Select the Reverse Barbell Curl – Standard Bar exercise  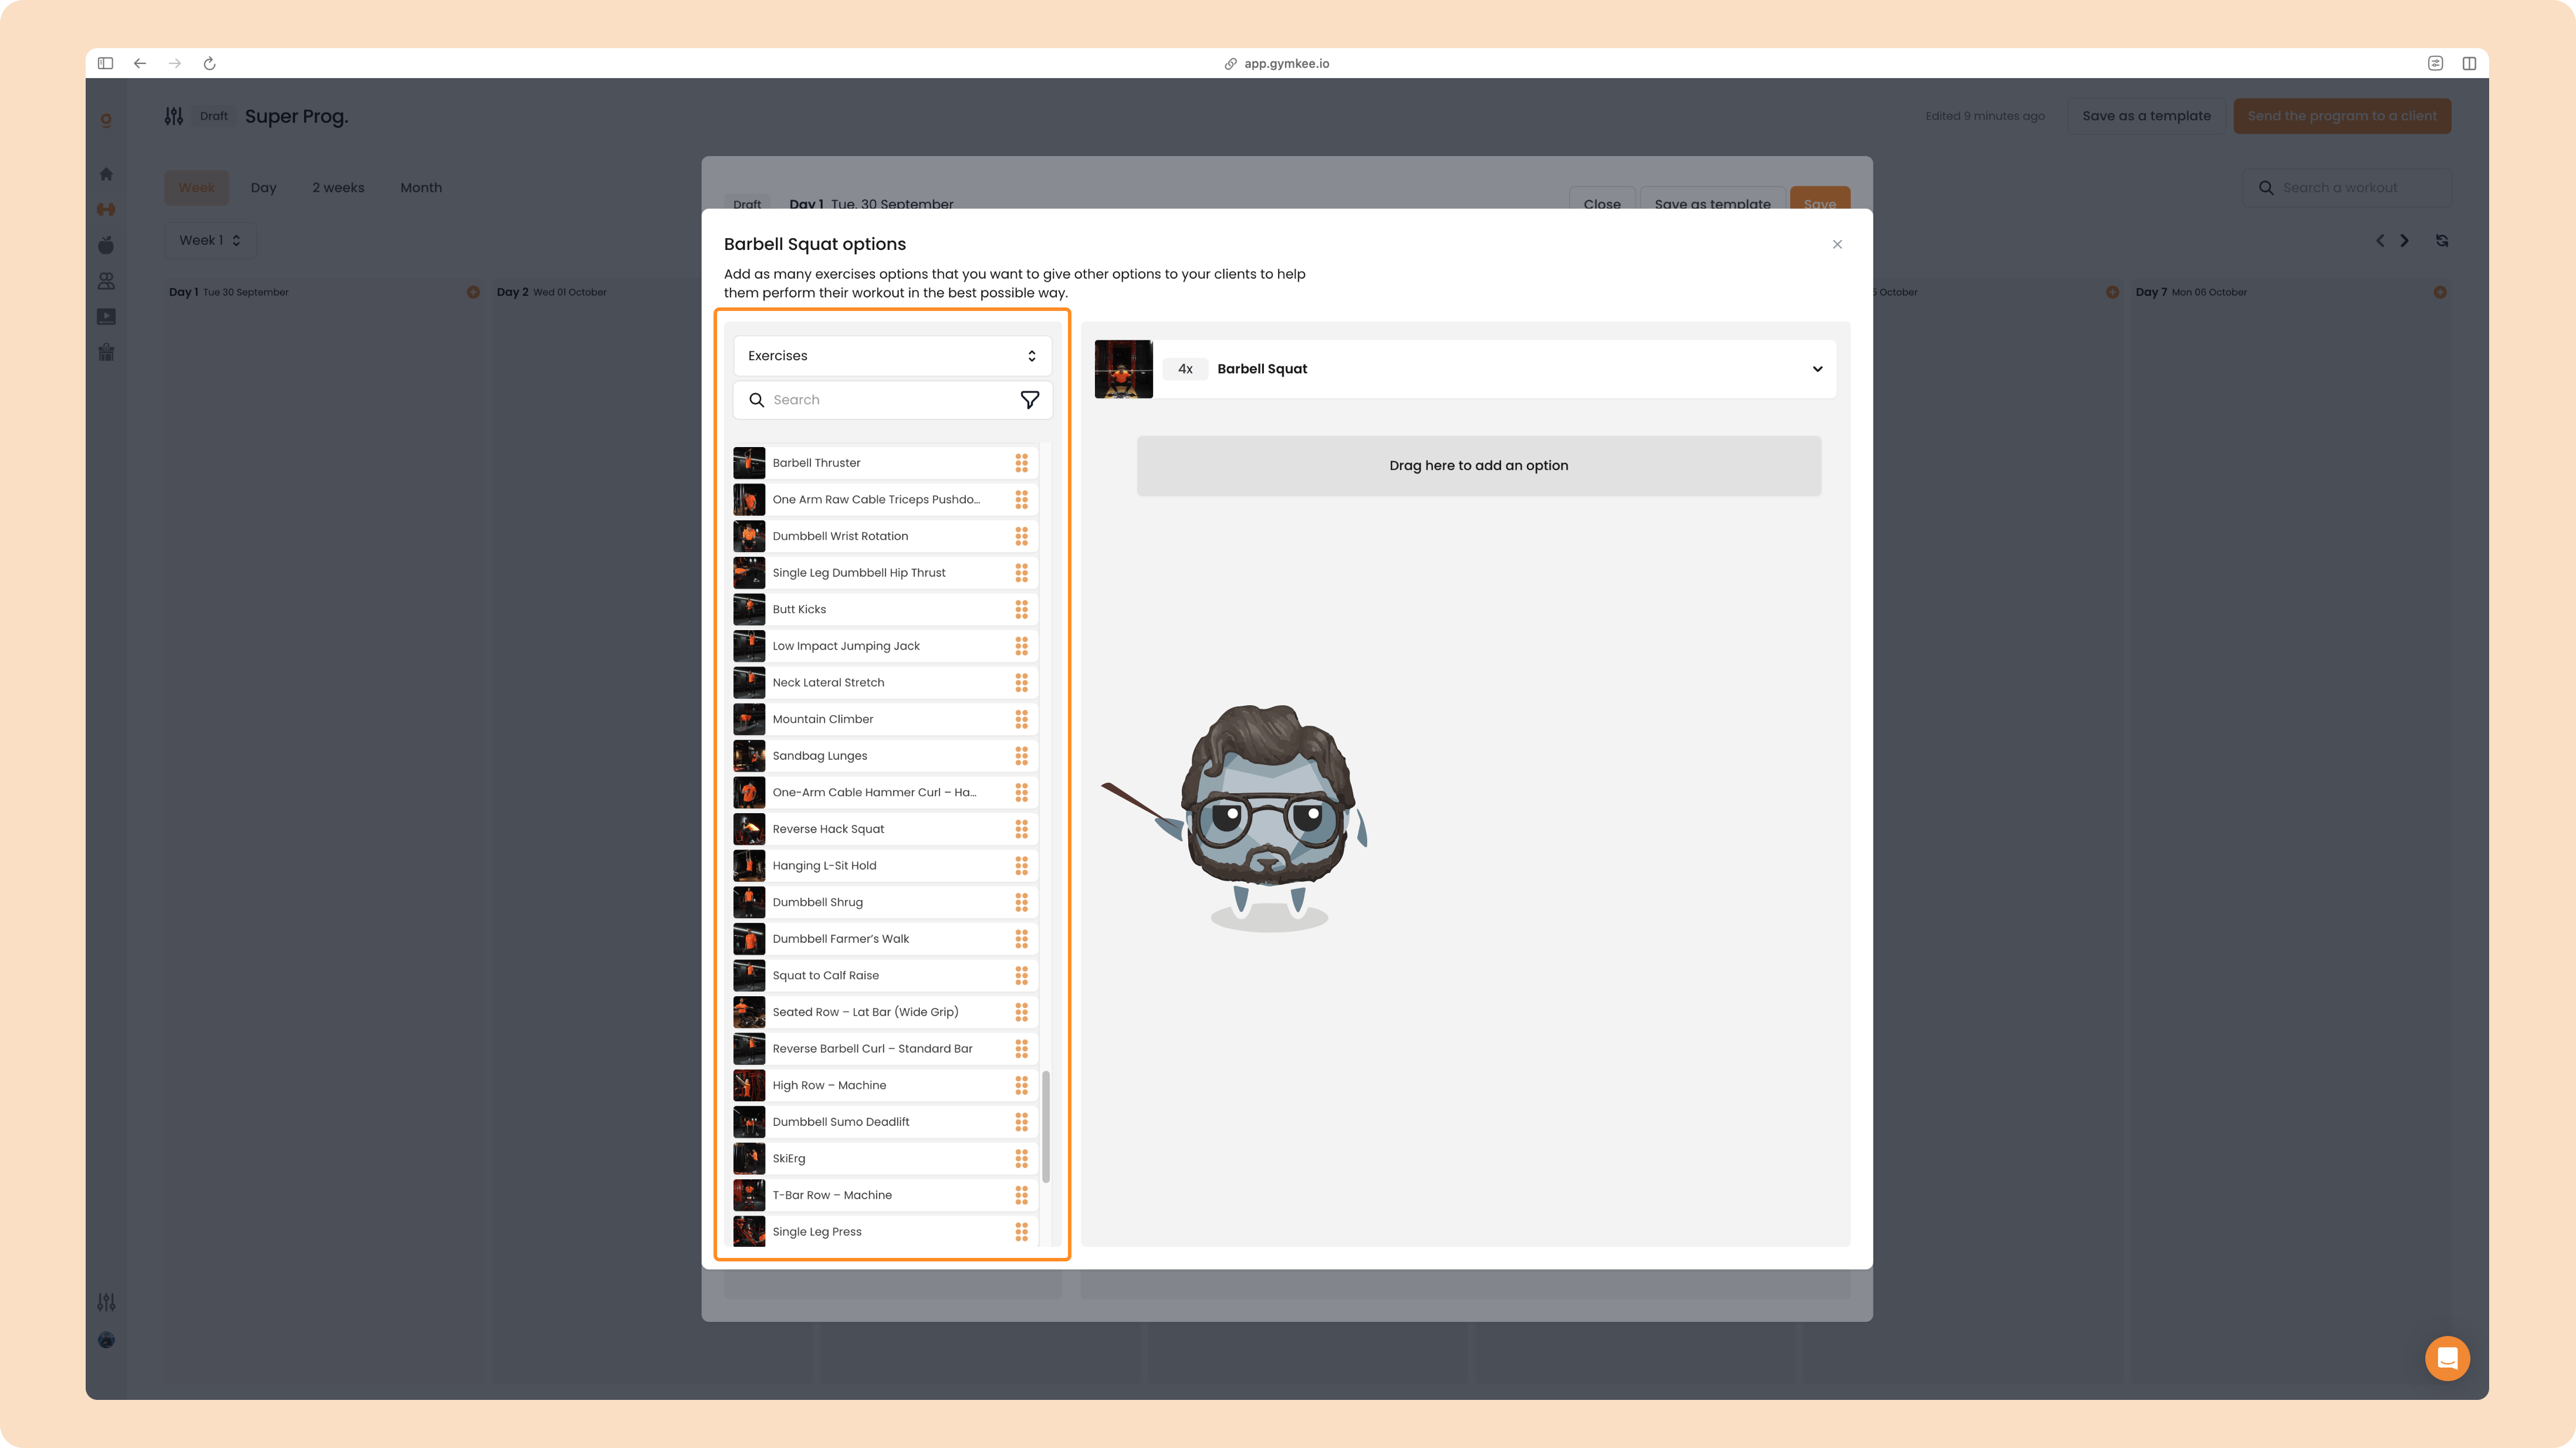(x=885, y=1049)
